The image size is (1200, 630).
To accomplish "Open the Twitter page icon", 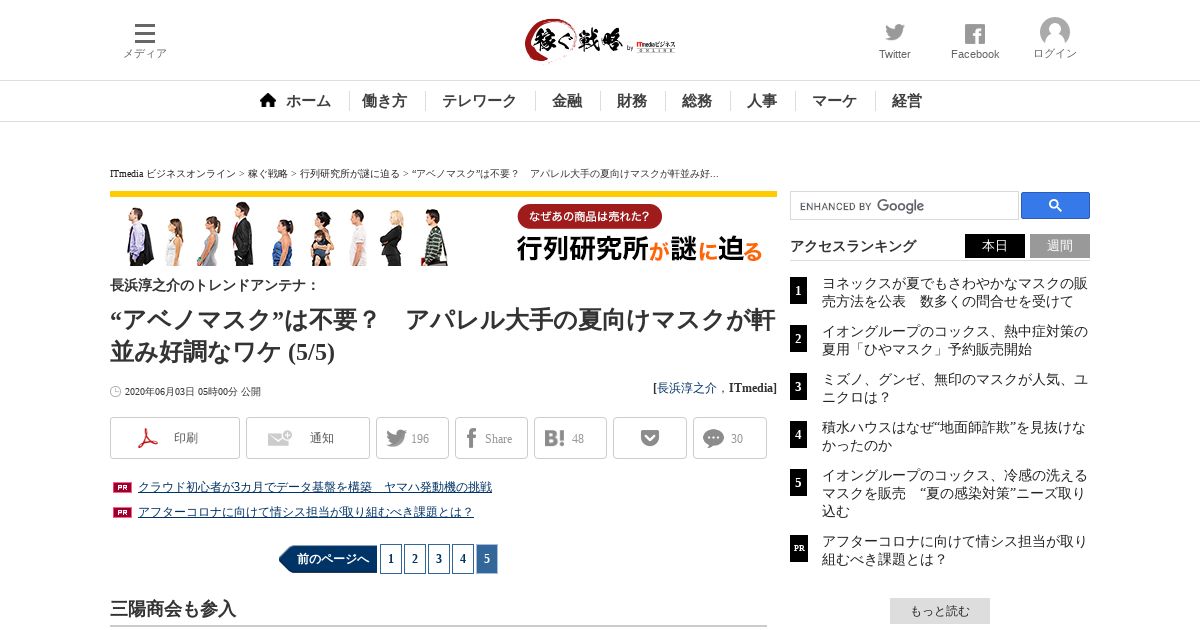I will coord(894,41).
